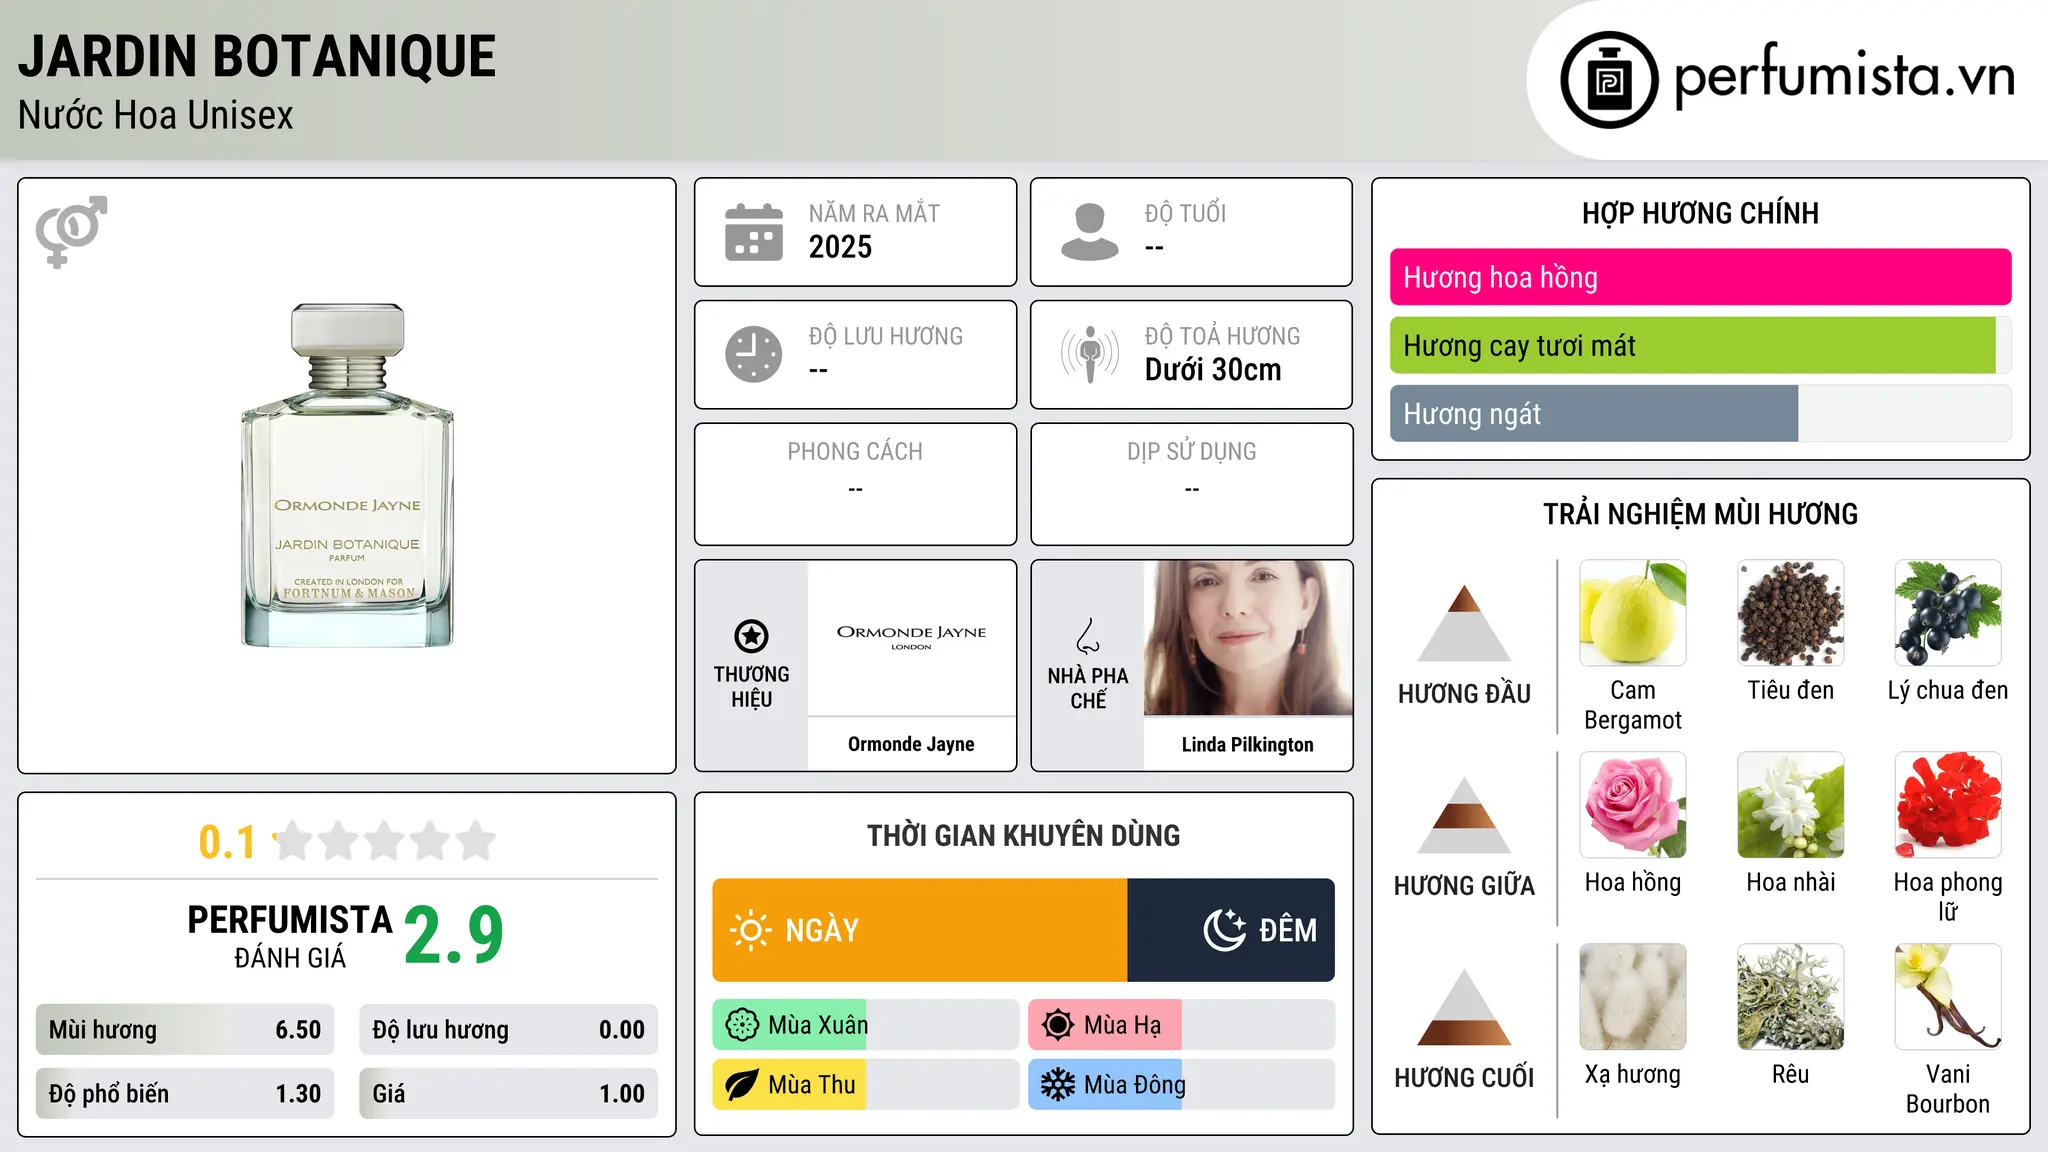Click the flower icon for Mùa Xuân
2048x1152 pixels.
click(742, 1025)
